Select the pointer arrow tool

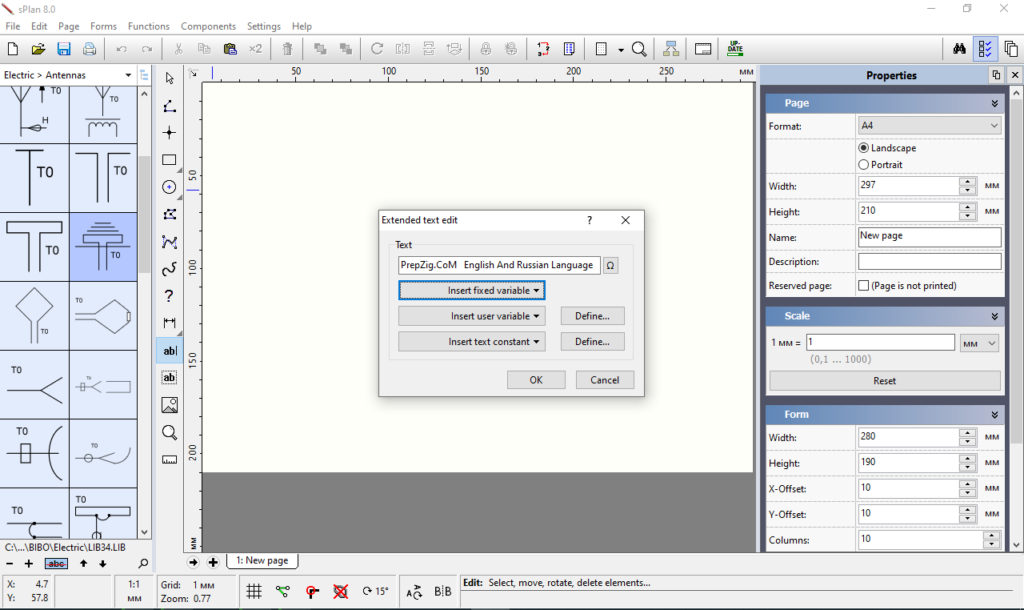pyautogui.click(x=169, y=78)
